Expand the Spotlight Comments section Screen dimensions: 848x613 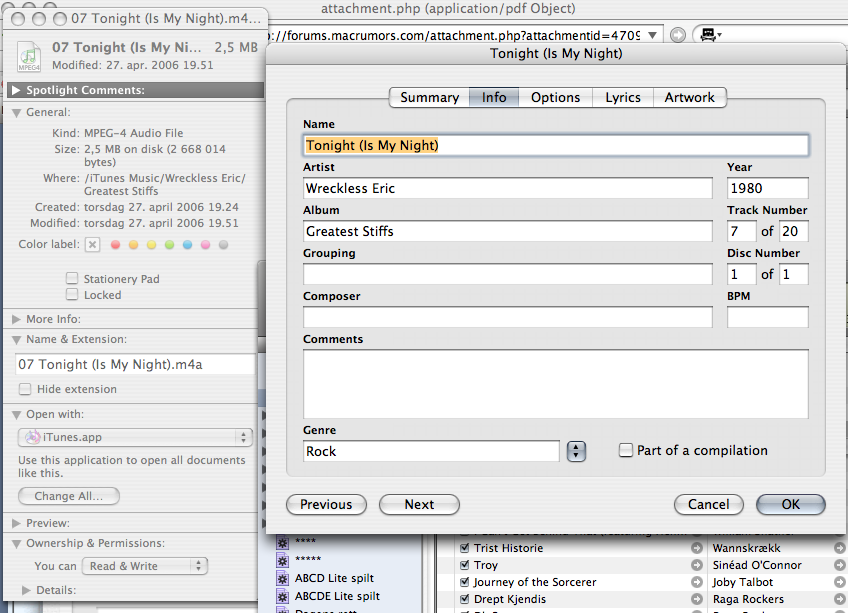pos(16,90)
